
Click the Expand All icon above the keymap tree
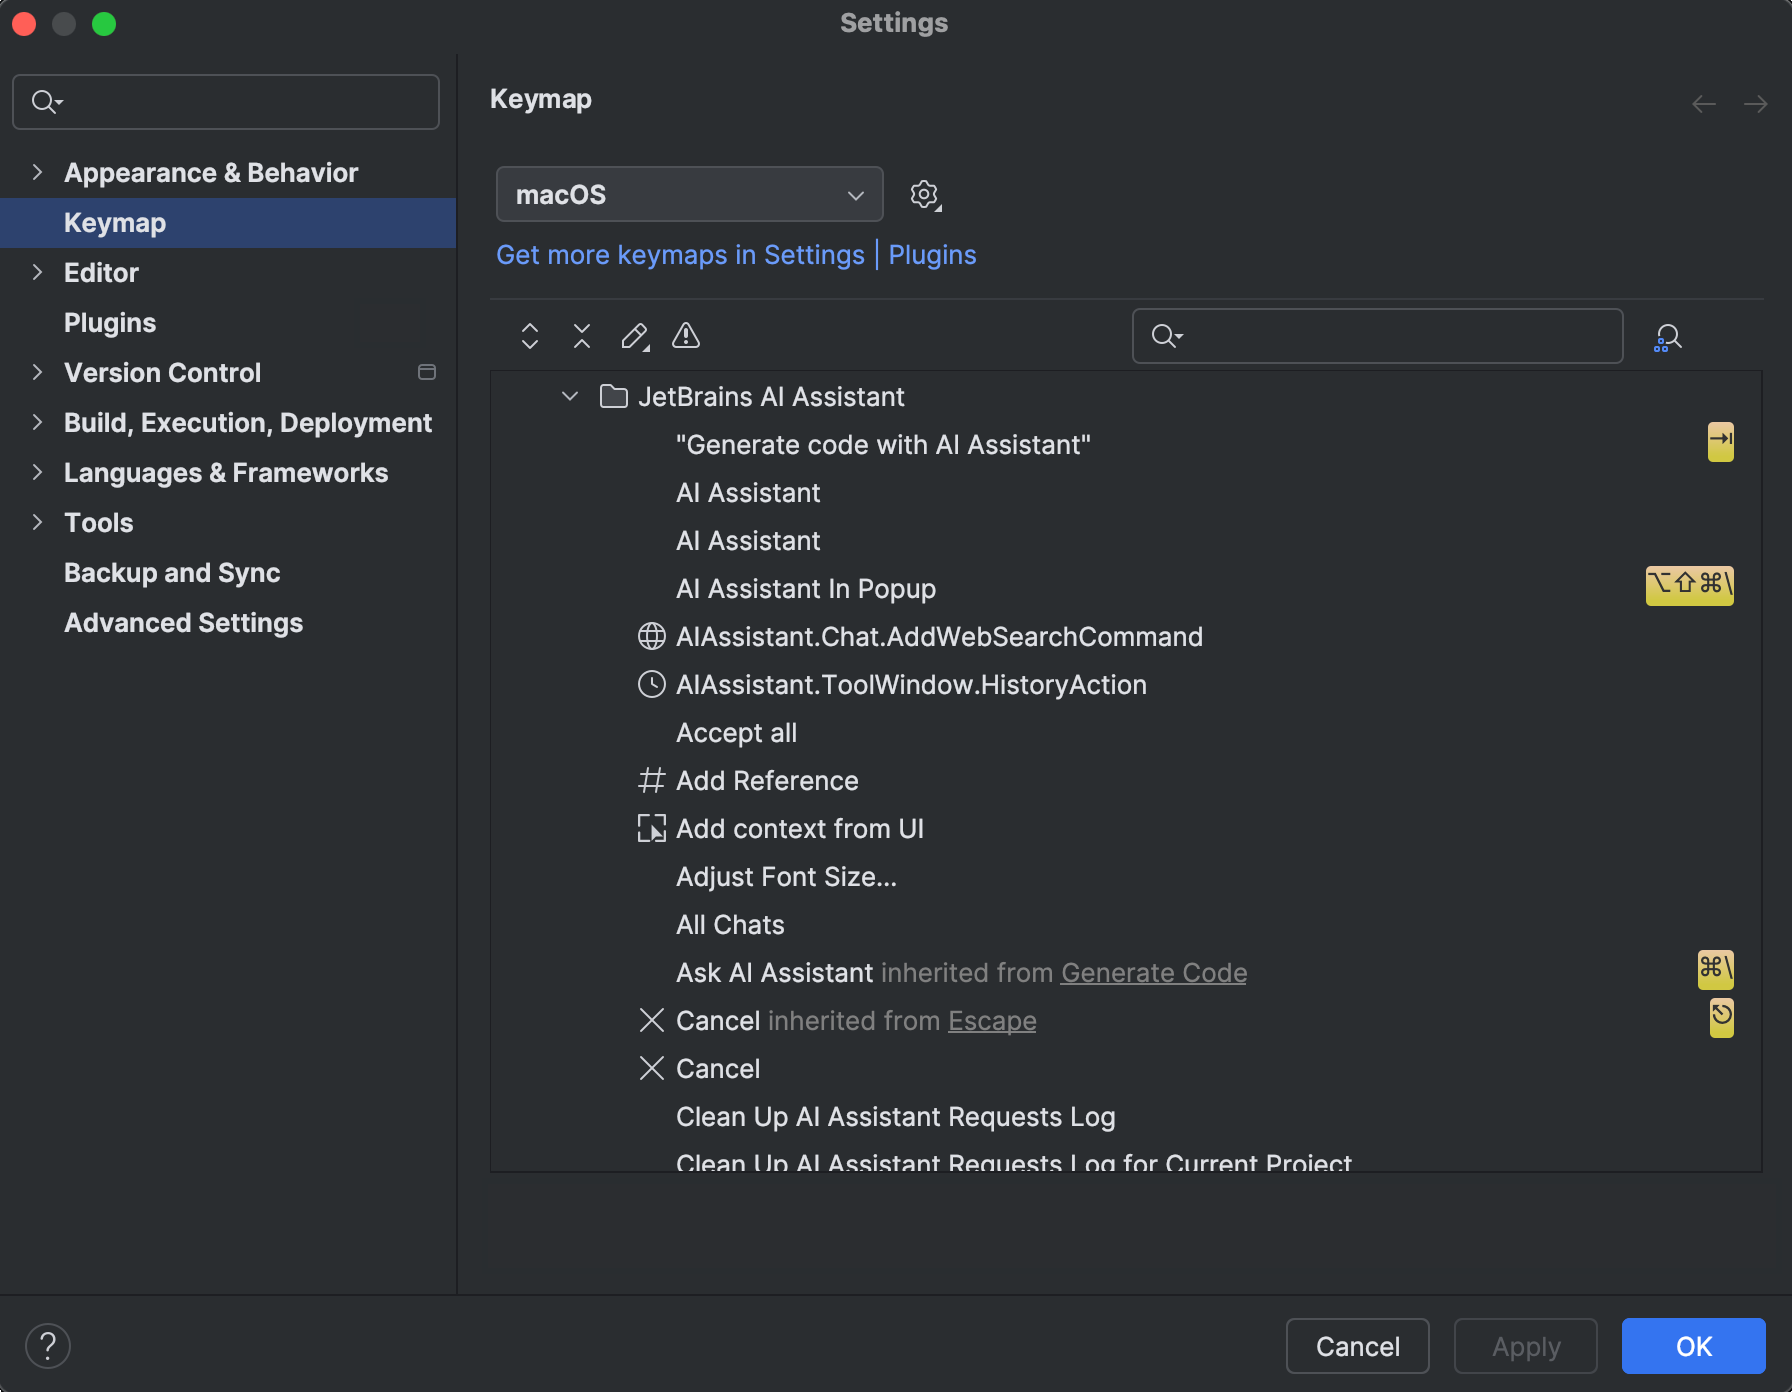529,336
